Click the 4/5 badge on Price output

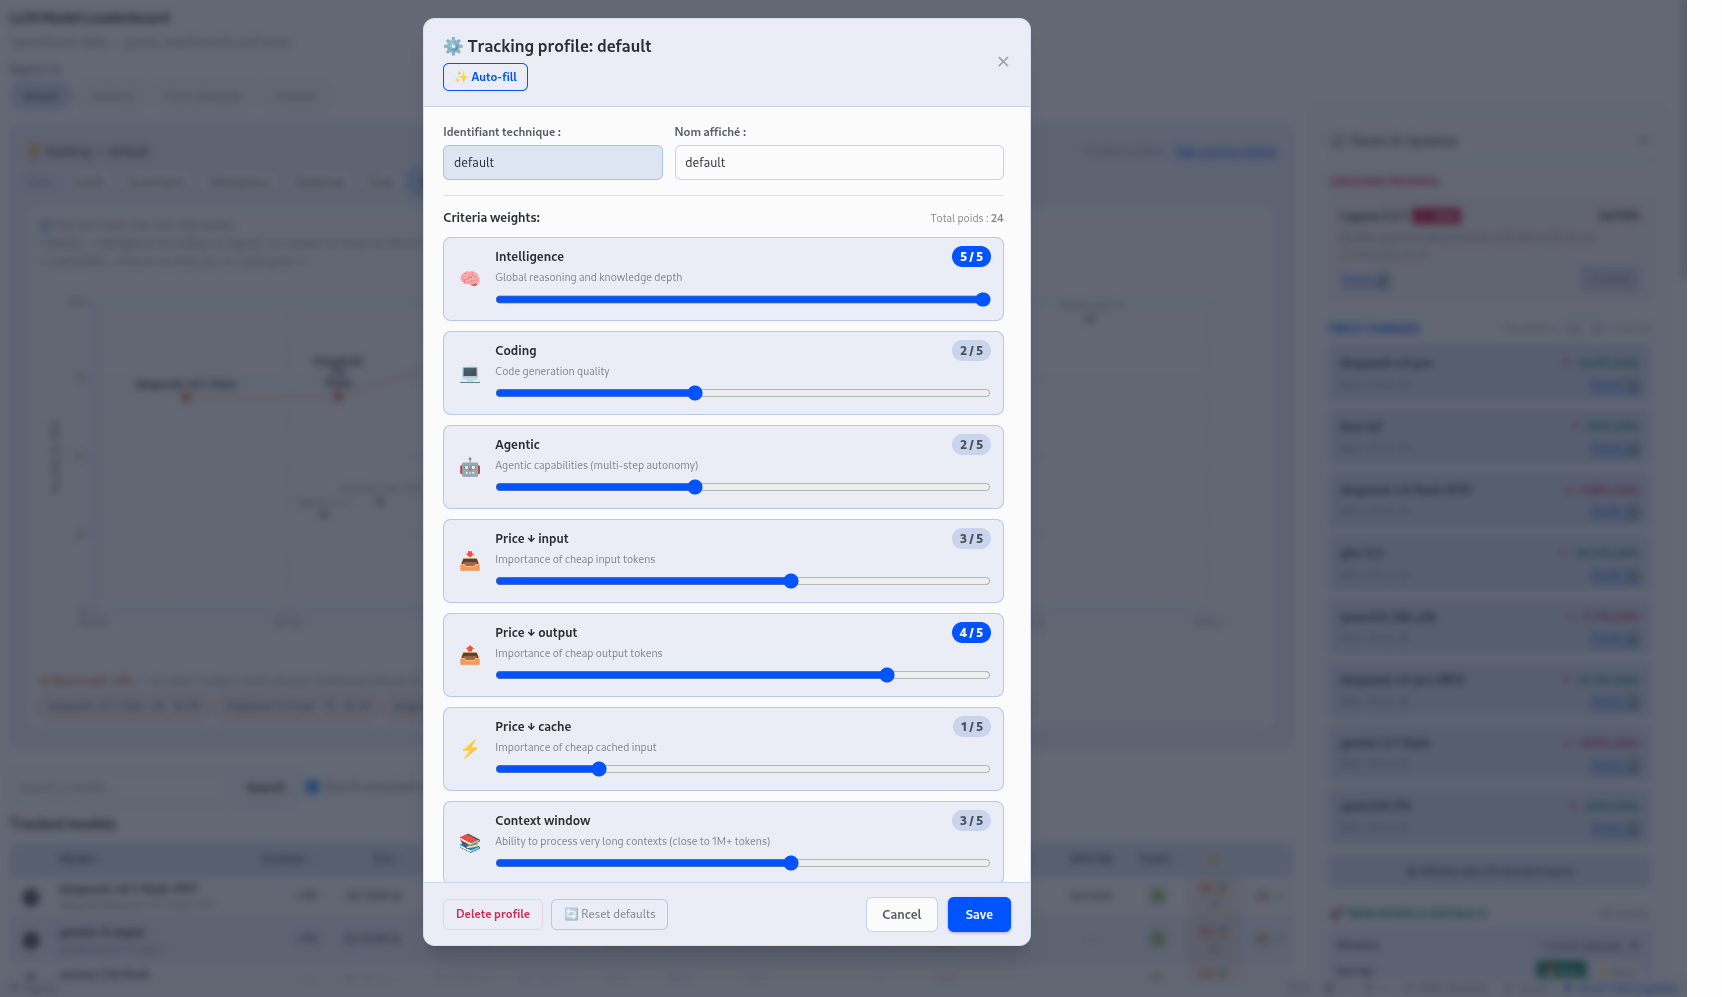[x=971, y=633]
